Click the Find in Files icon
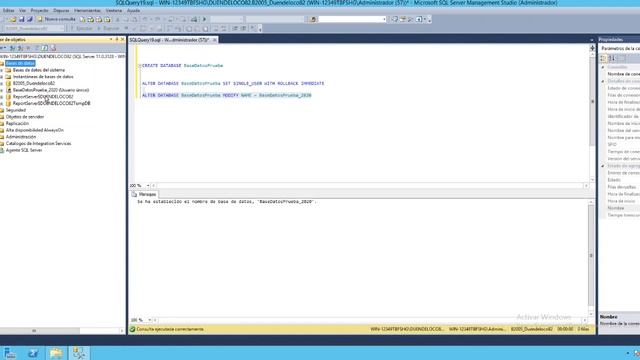The height and width of the screenshot is (360, 640). click(313, 19)
